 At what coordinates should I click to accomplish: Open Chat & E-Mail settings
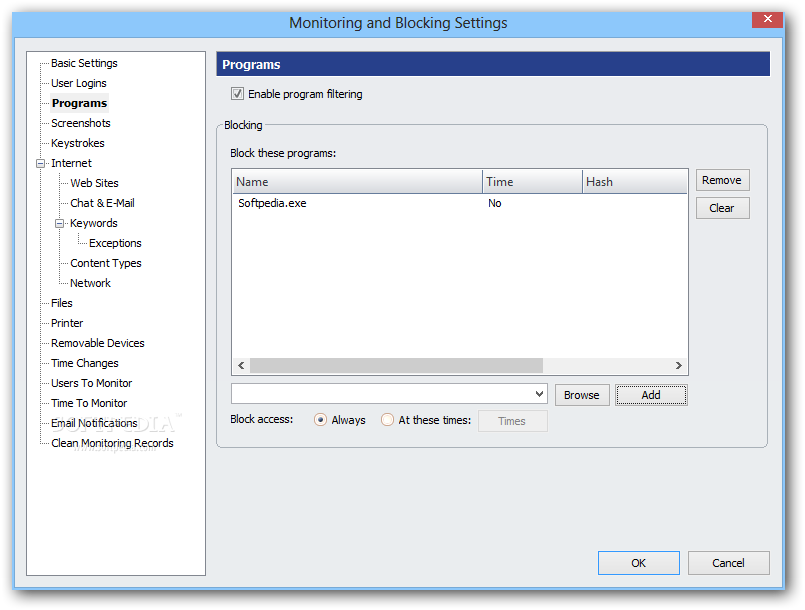(x=102, y=203)
